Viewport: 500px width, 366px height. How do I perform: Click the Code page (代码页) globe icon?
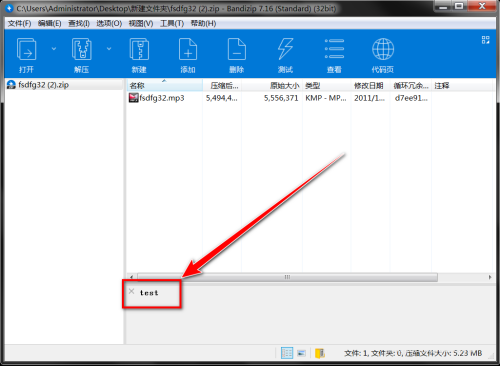coord(383,49)
